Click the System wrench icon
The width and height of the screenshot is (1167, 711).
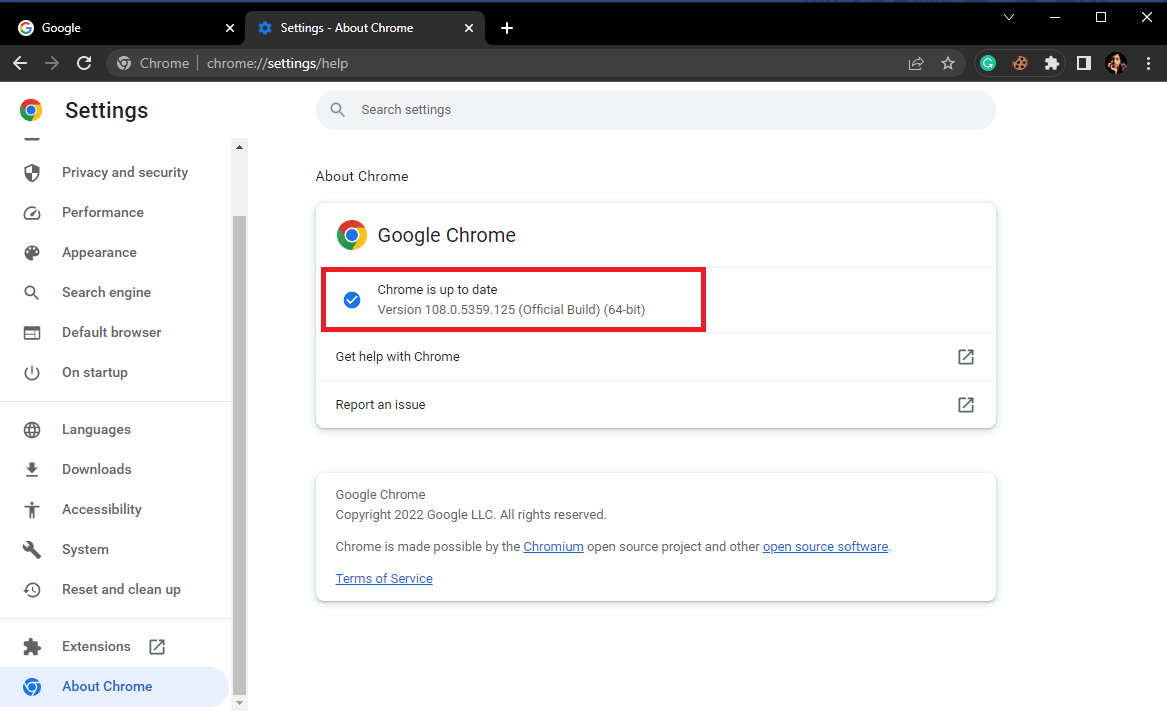tap(32, 549)
